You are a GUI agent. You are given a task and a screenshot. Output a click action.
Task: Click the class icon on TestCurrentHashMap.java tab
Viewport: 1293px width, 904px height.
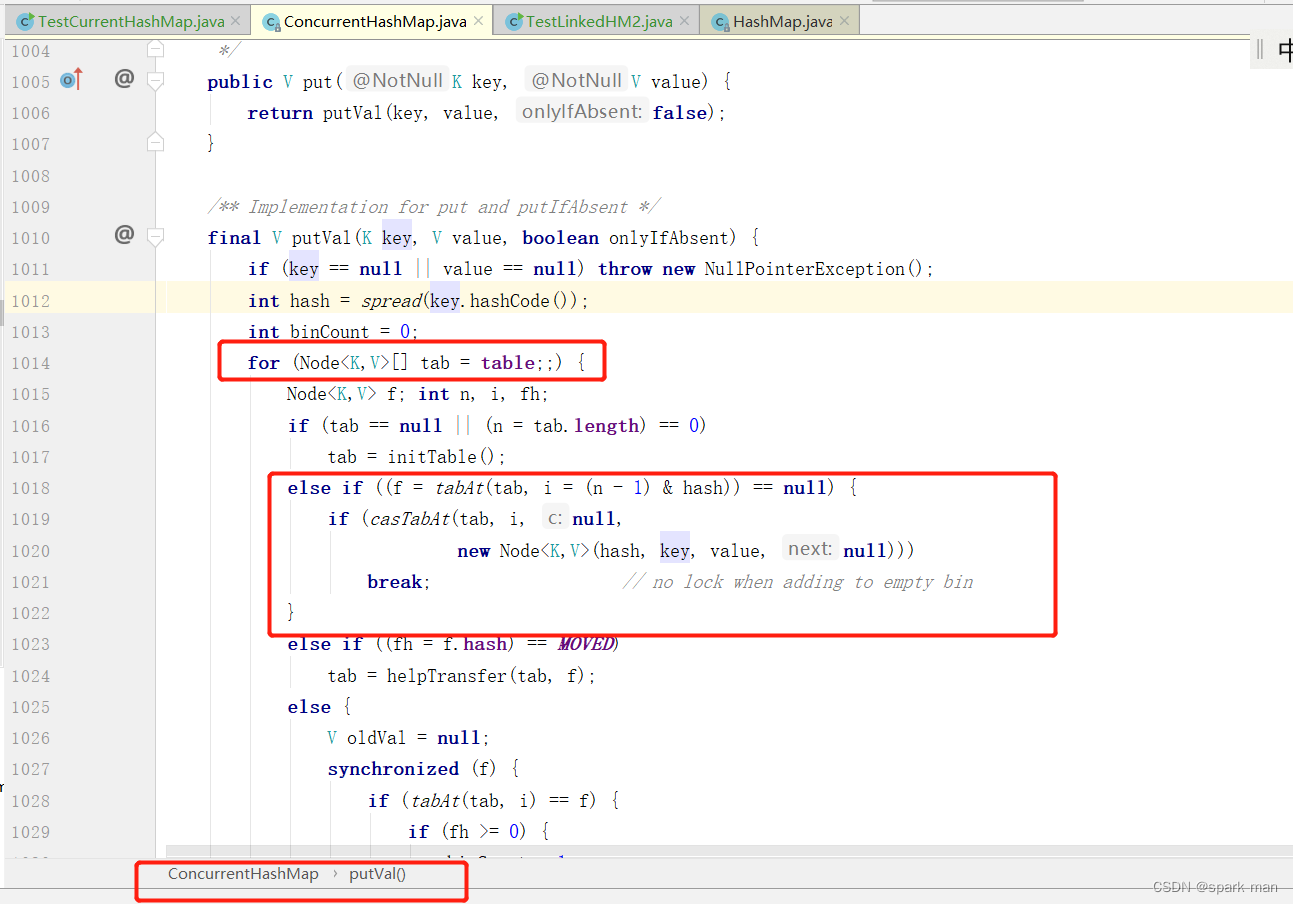26,22
